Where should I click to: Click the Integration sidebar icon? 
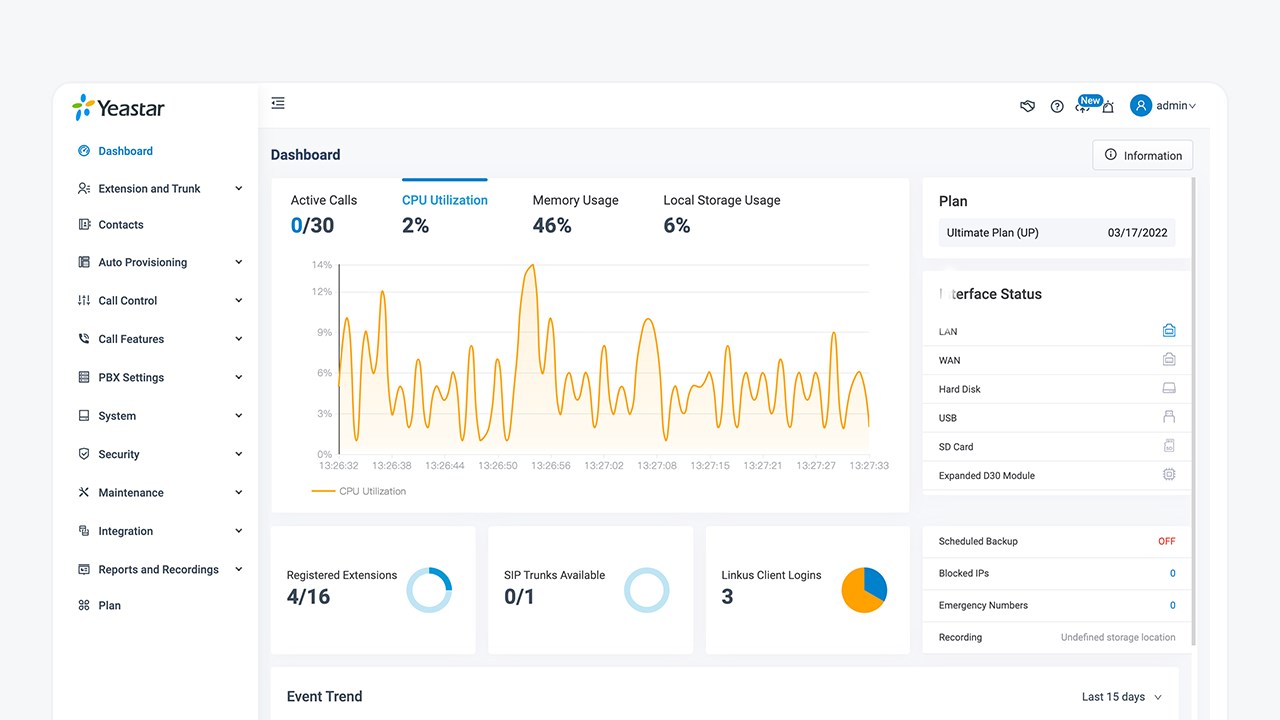tap(84, 531)
